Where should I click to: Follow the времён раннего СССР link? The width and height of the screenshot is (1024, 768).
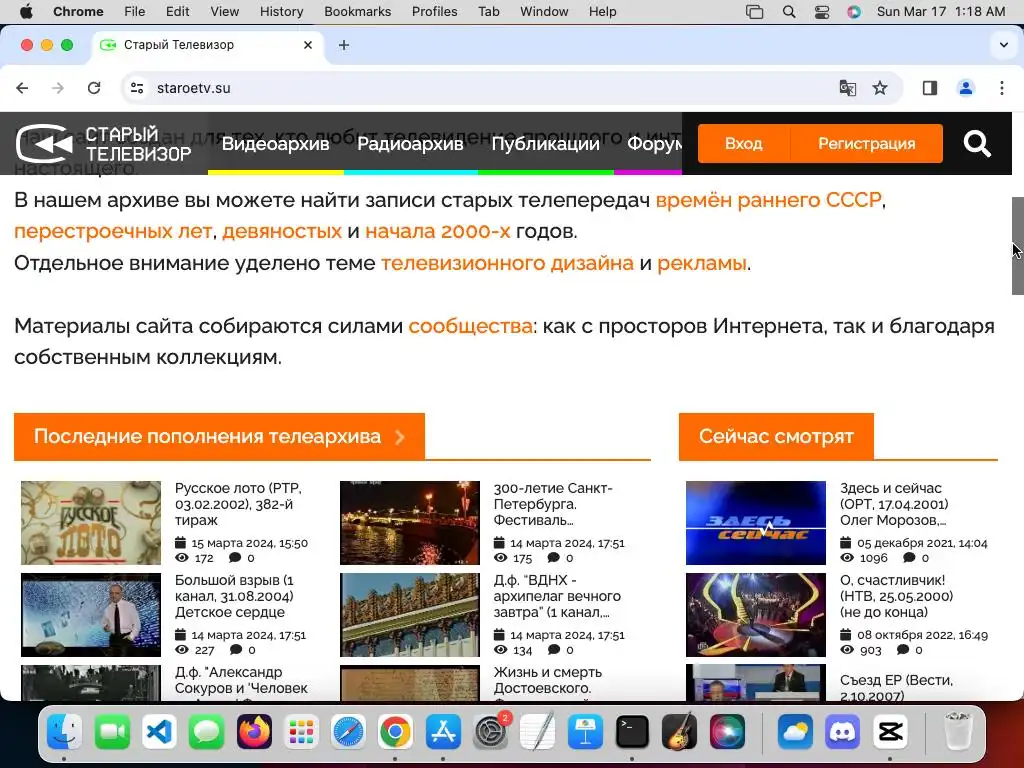pyautogui.click(x=769, y=200)
